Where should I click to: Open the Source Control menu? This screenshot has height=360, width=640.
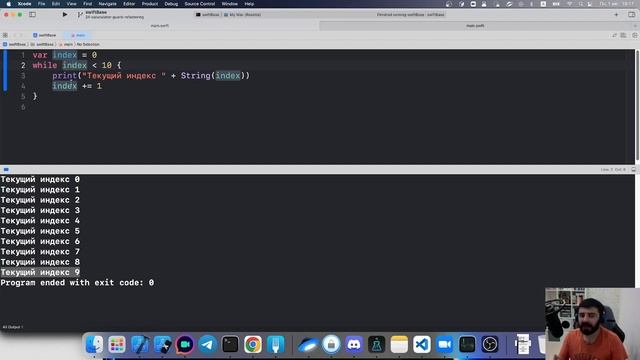[200, 4]
